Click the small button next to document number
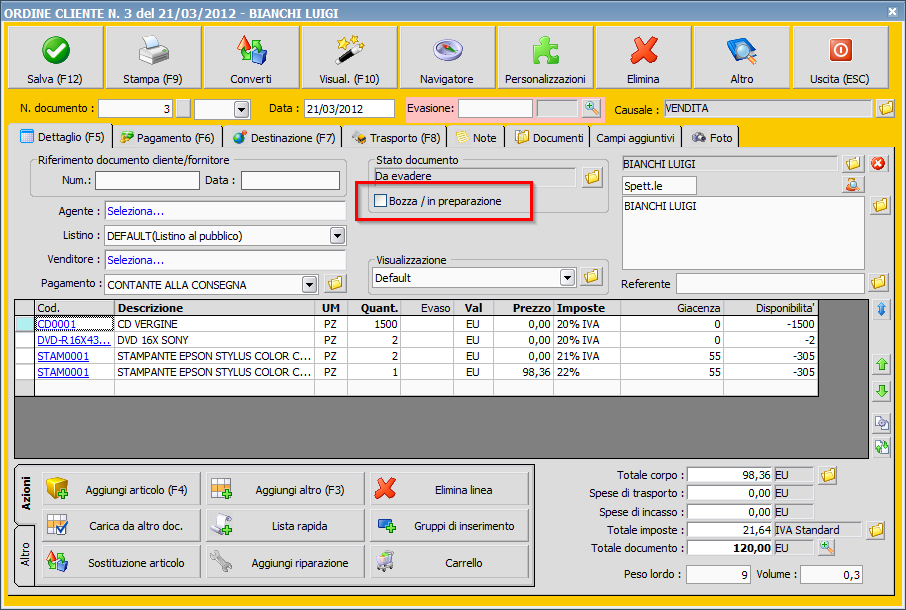Viewport: 906px width, 610px height. coord(183,109)
